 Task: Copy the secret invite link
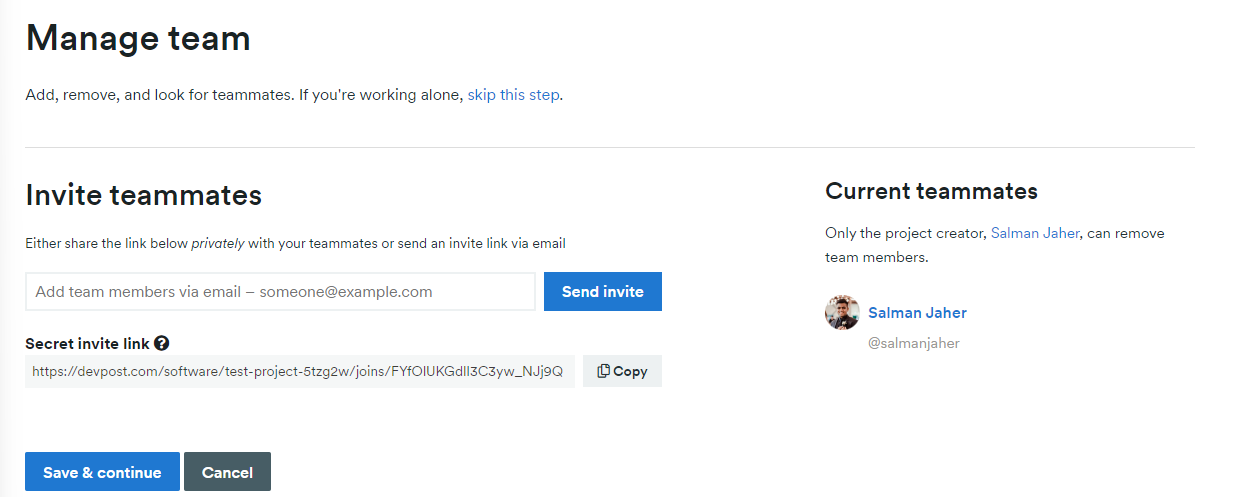coord(622,371)
